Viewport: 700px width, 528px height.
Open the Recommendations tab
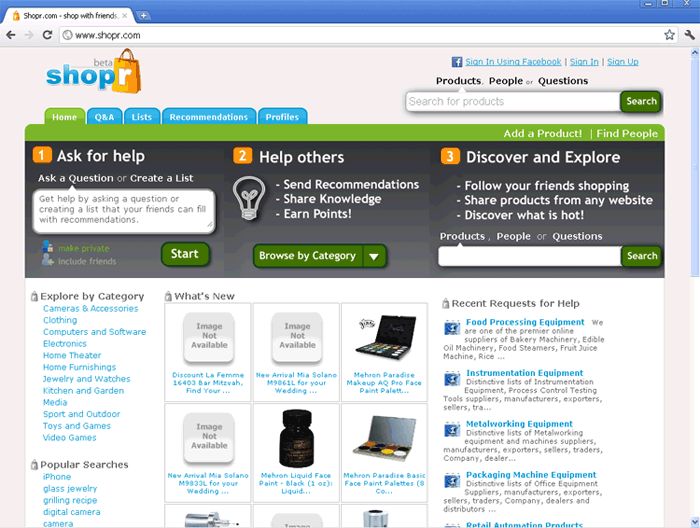click(x=208, y=117)
